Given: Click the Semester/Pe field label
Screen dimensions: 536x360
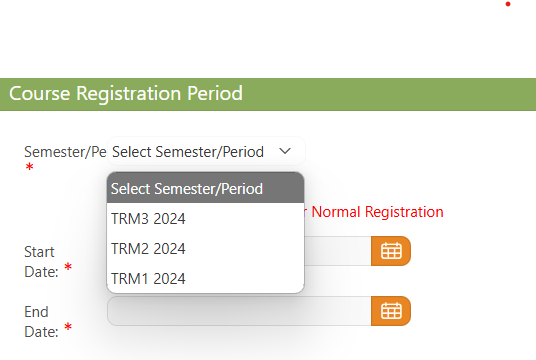Looking at the screenshot, I should [65, 152].
